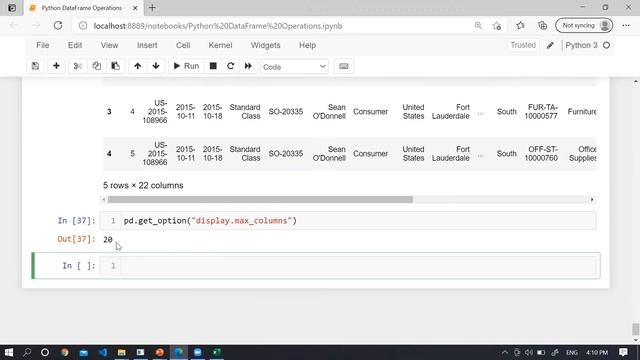Click the Python 3 kernel name
Viewport: 640px width, 360px height.
click(x=581, y=45)
